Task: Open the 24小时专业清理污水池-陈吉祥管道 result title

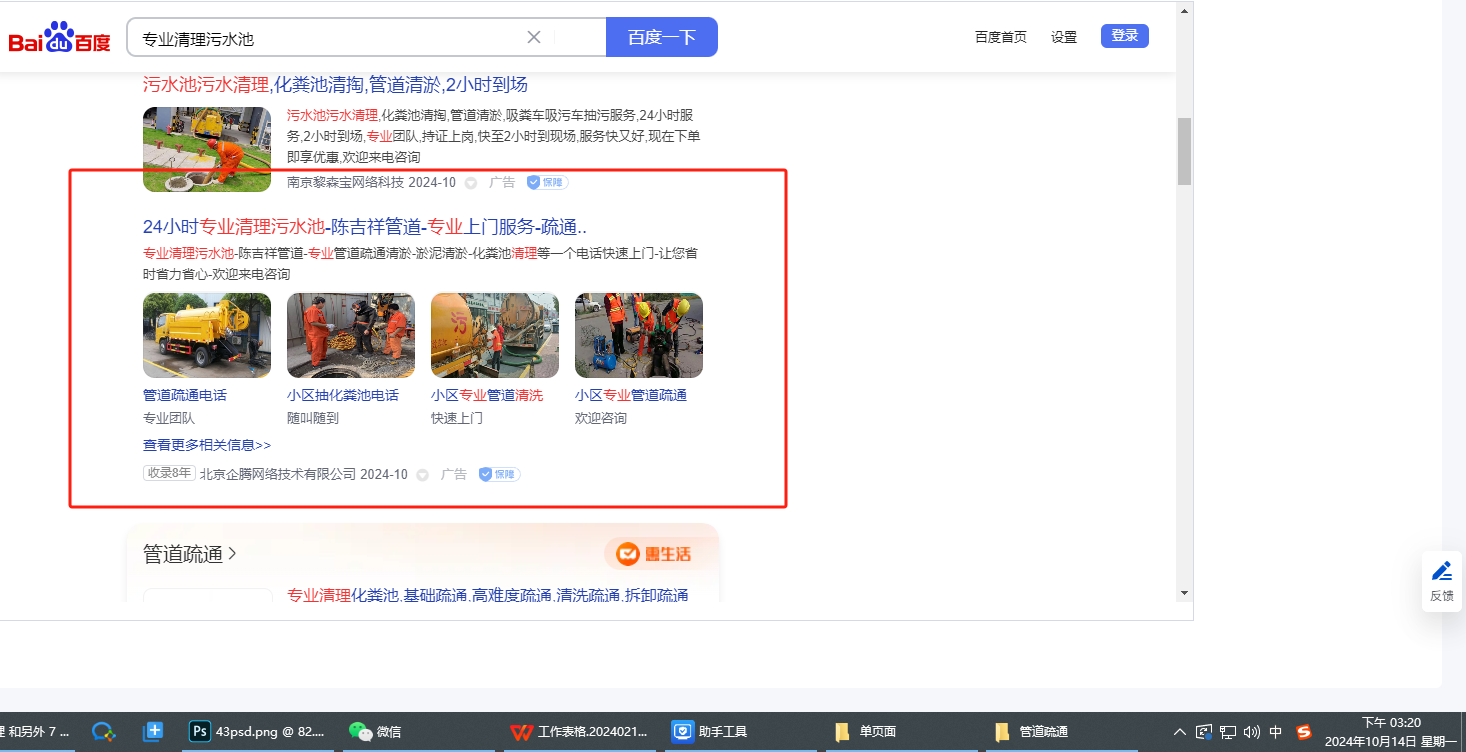Action: (x=365, y=226)
